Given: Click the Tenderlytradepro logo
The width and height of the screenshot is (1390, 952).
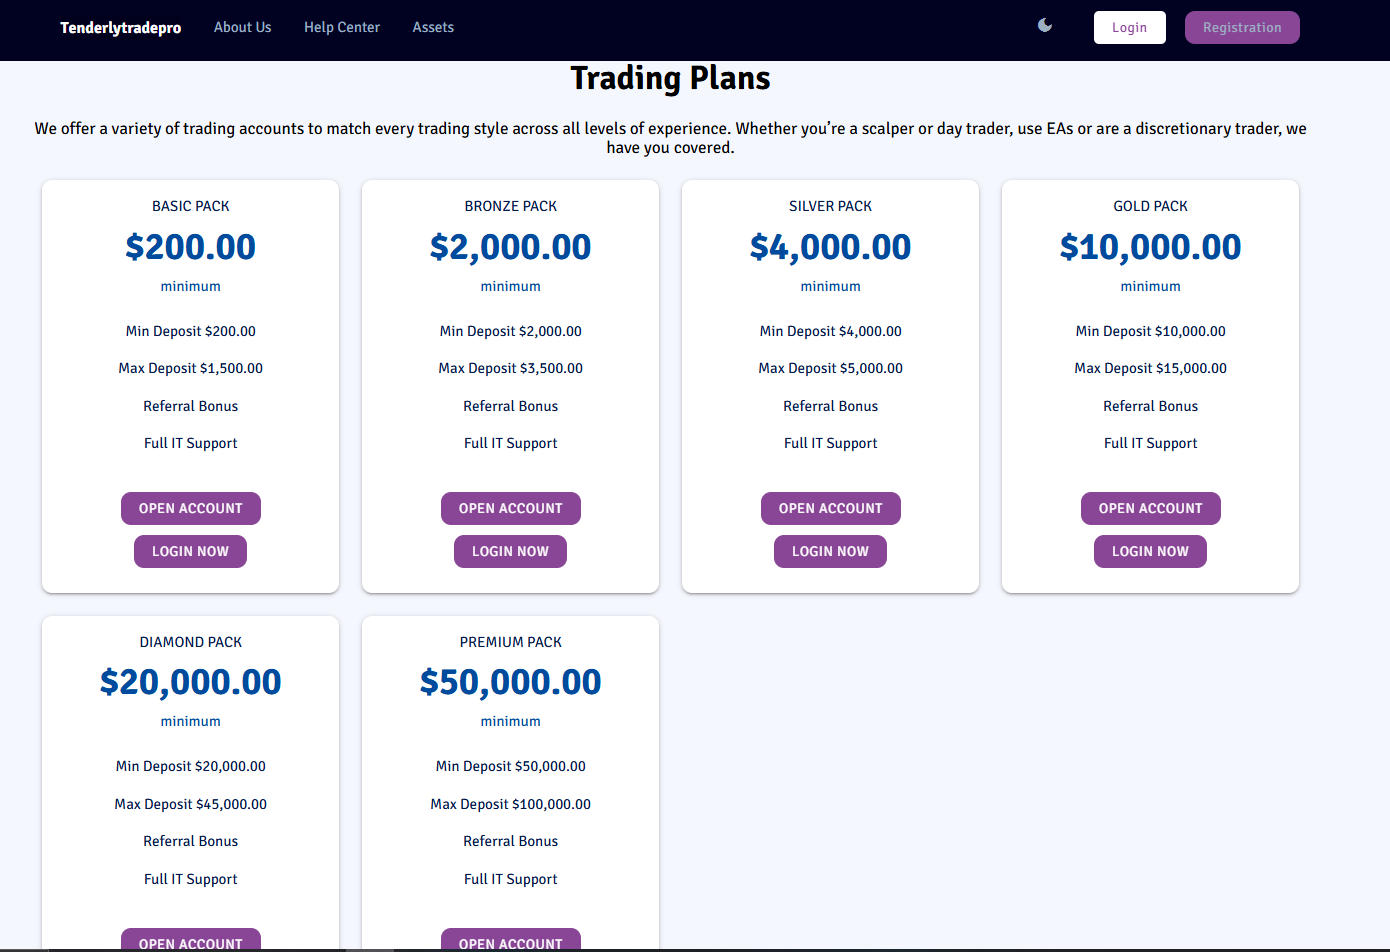Looking at the screenshot, I should click(120, 28).
